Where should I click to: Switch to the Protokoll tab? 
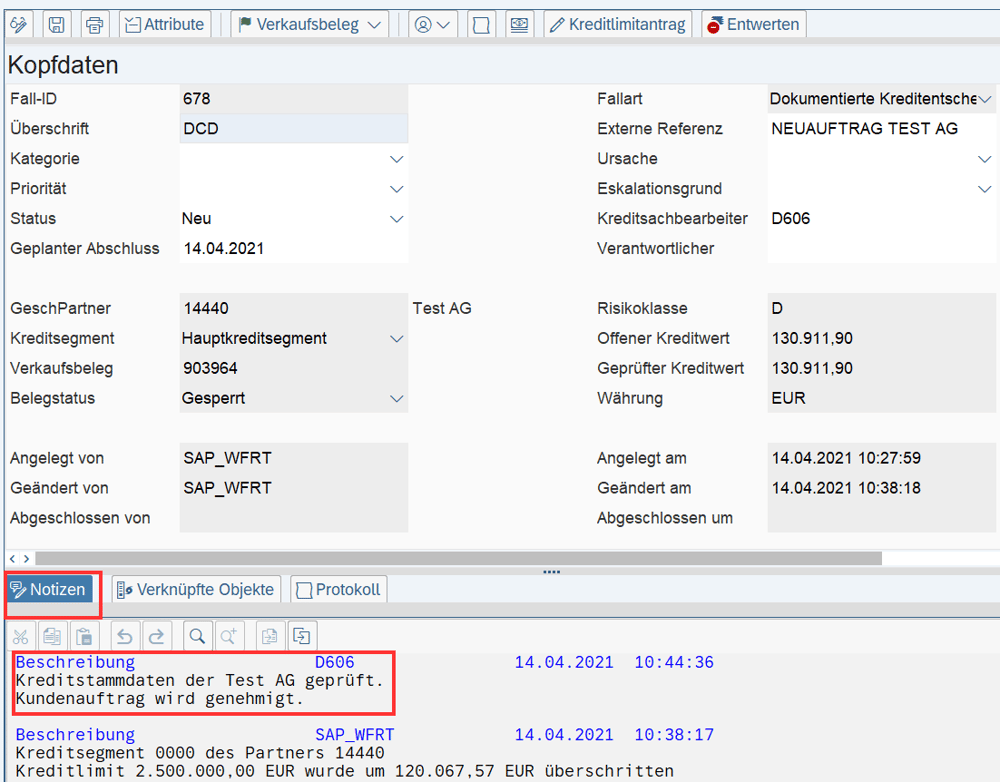(339, 589)
